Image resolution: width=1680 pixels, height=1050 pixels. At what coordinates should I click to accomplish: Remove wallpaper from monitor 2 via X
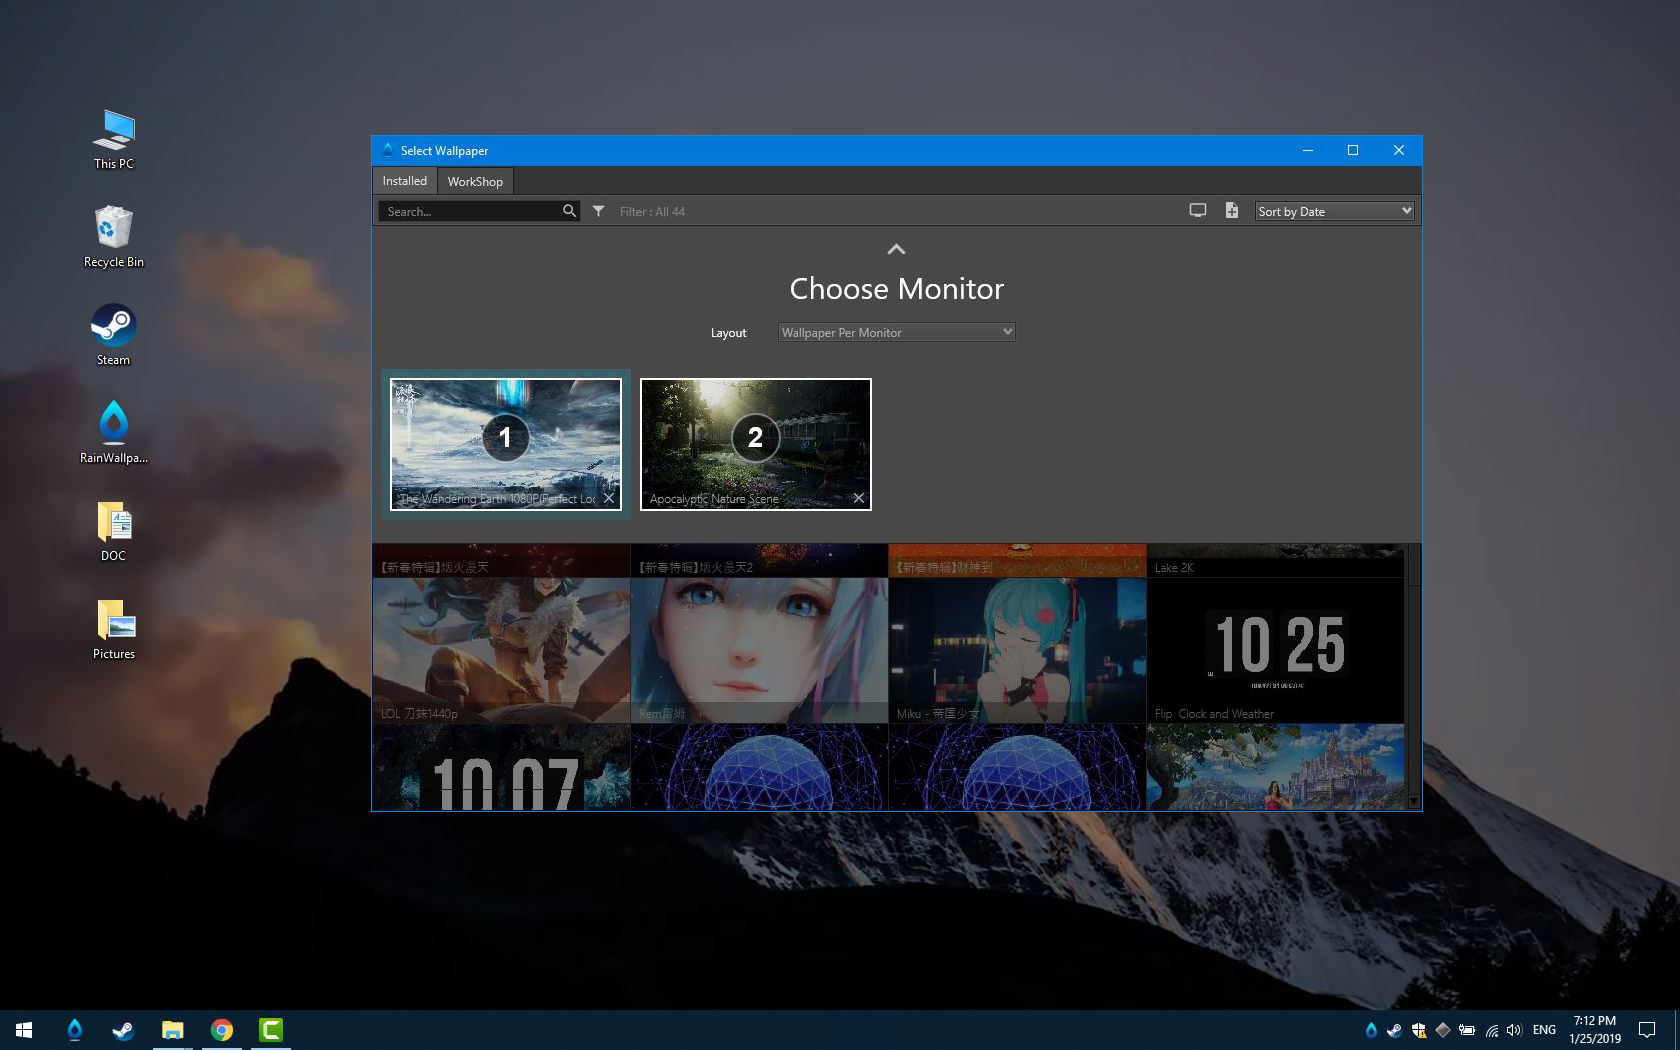pos(858,497)
